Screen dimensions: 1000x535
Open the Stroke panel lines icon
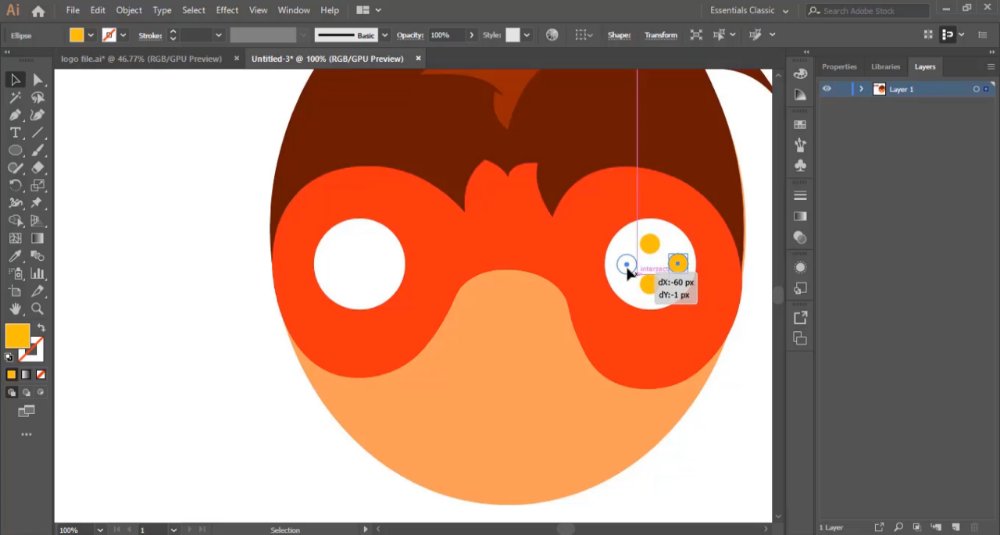pos(800,195)
